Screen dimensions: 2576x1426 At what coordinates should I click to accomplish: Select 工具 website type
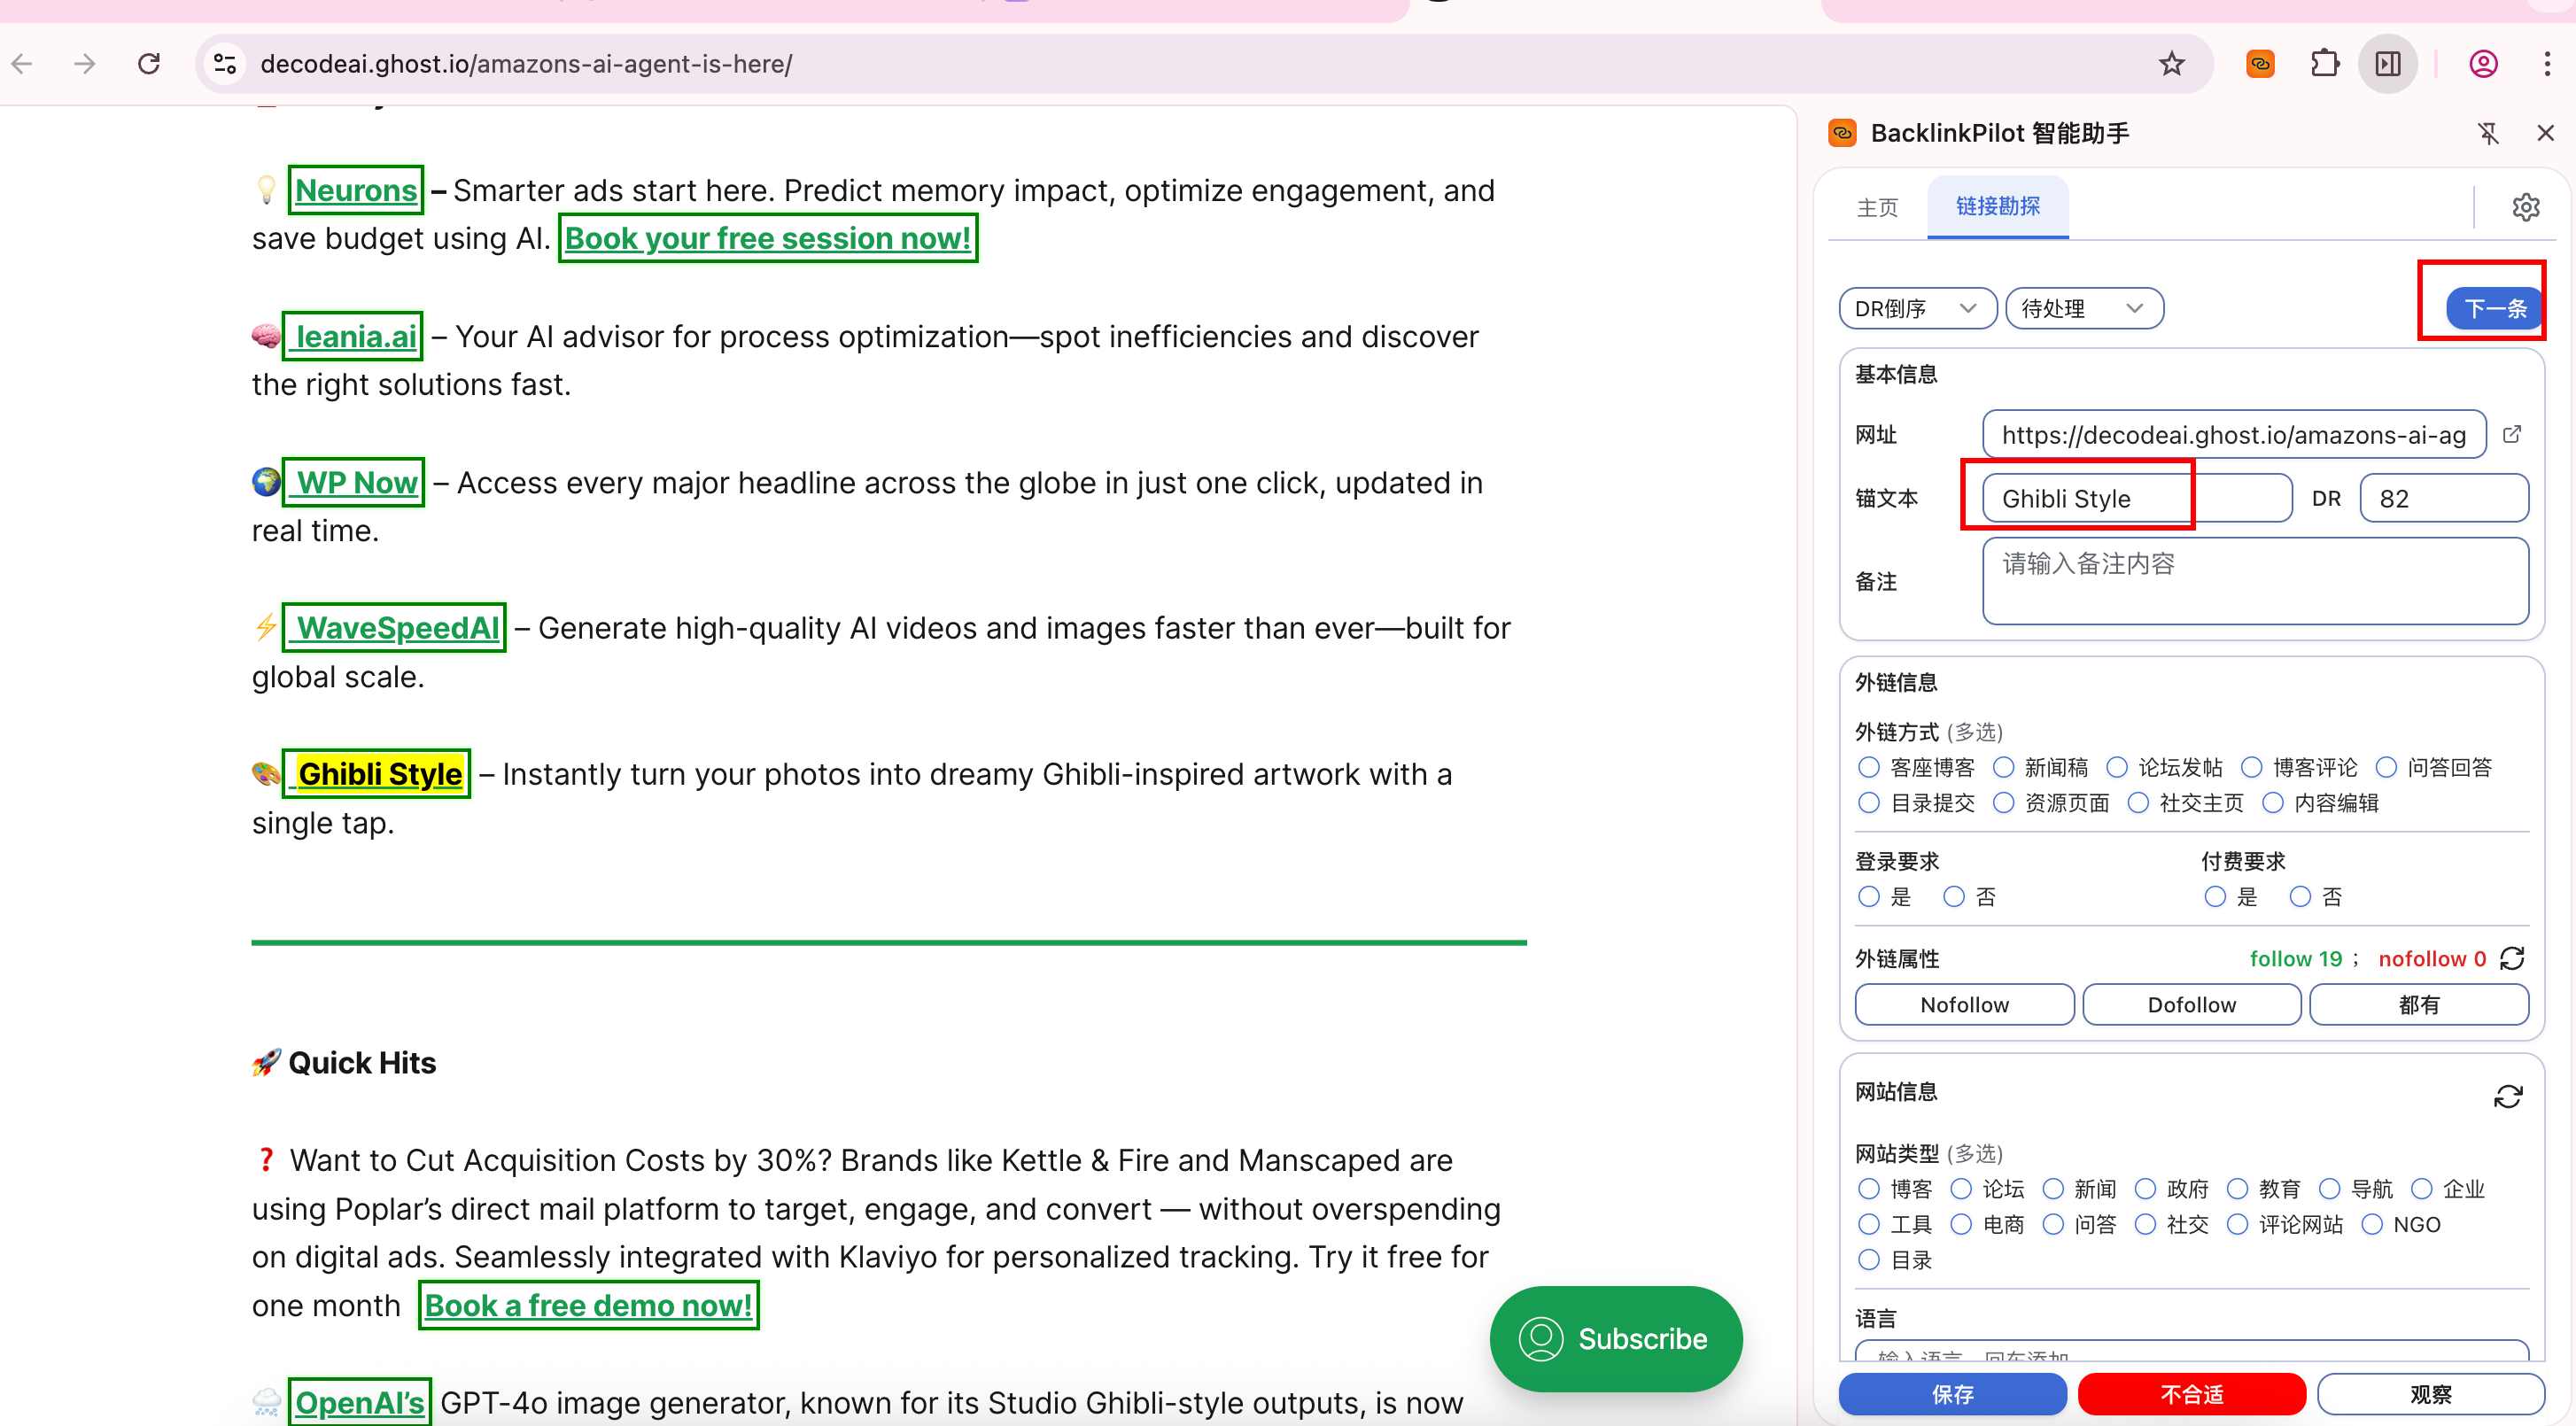tap(1869, 1224)
